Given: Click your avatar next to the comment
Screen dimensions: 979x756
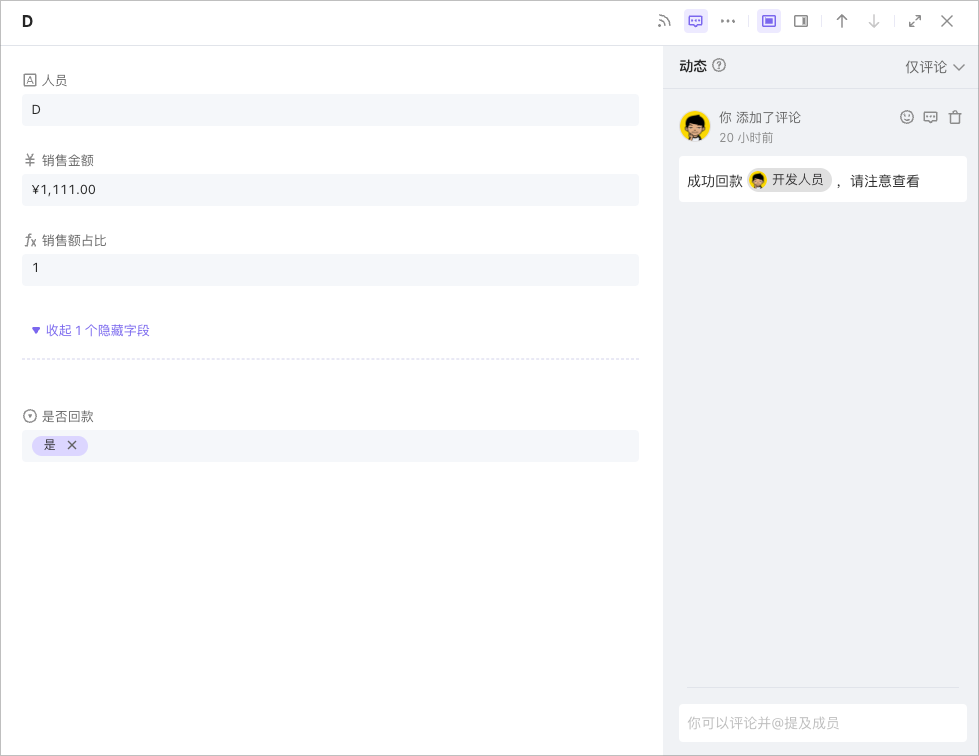Looking at the screenshot, I should pos(694,126).
